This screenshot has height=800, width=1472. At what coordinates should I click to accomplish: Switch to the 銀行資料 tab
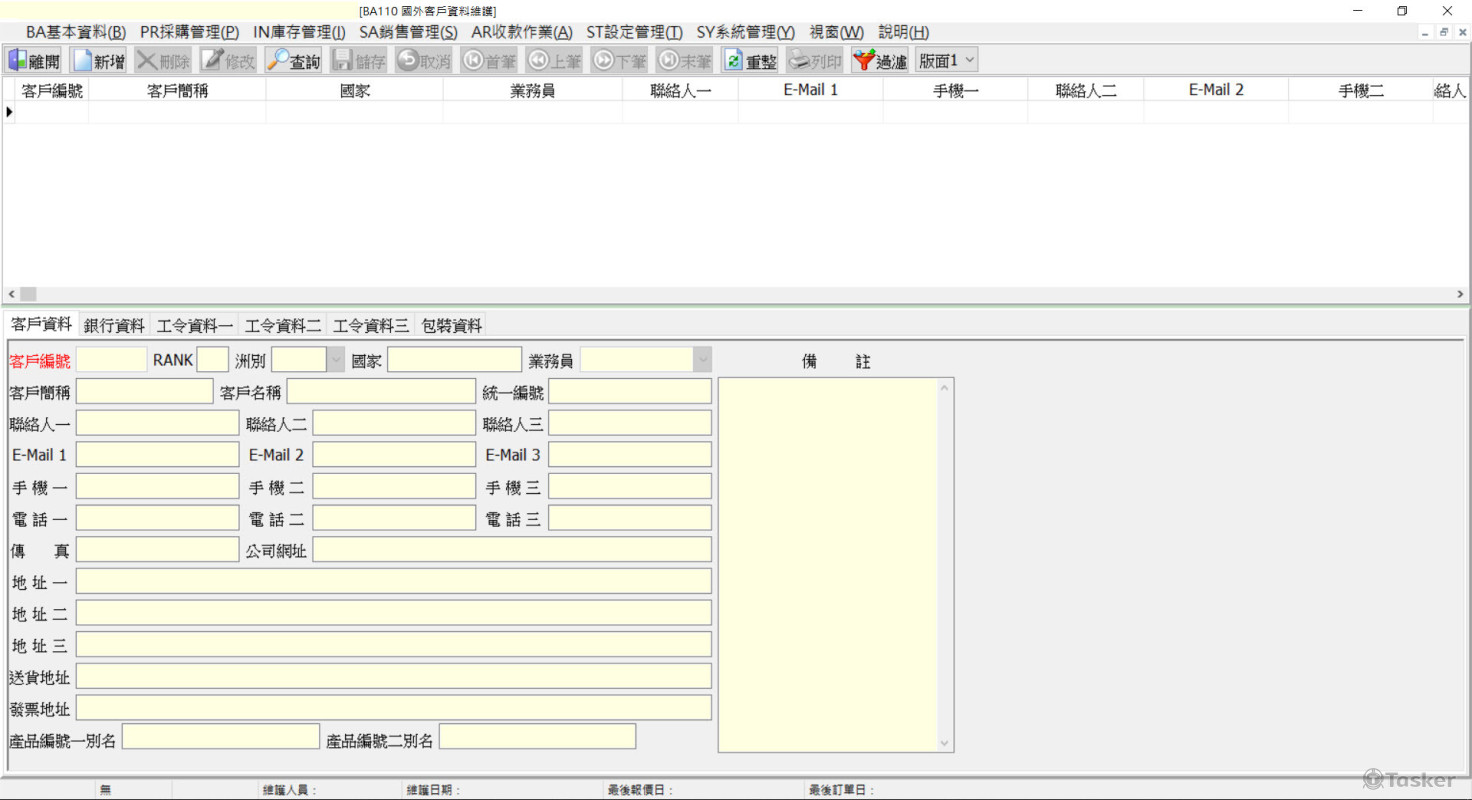pyautogui.click(x=114, y=325)
